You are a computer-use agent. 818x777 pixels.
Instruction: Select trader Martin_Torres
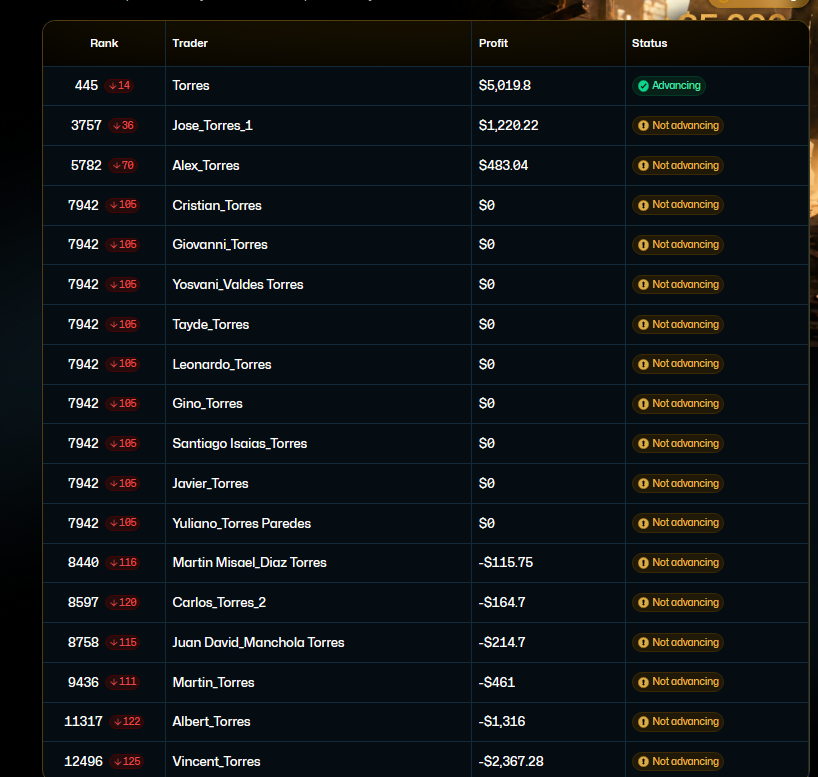coord(213,682)
